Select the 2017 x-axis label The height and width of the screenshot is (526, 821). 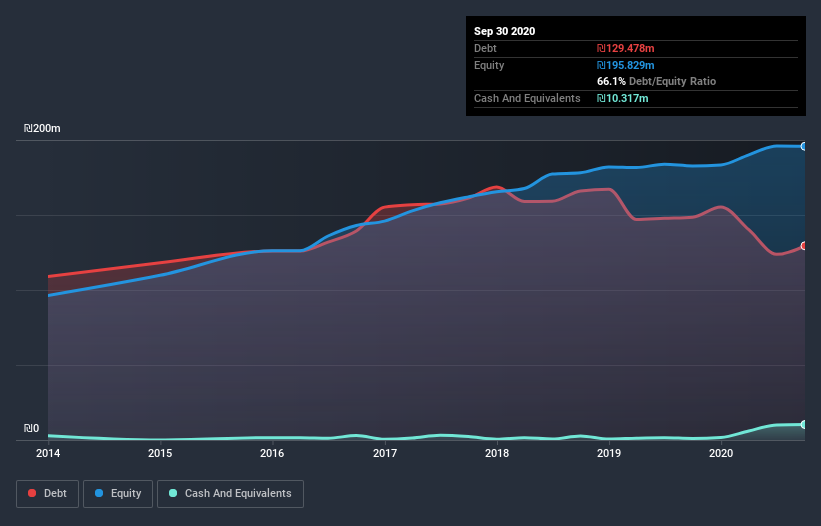(x=384, y=453)
